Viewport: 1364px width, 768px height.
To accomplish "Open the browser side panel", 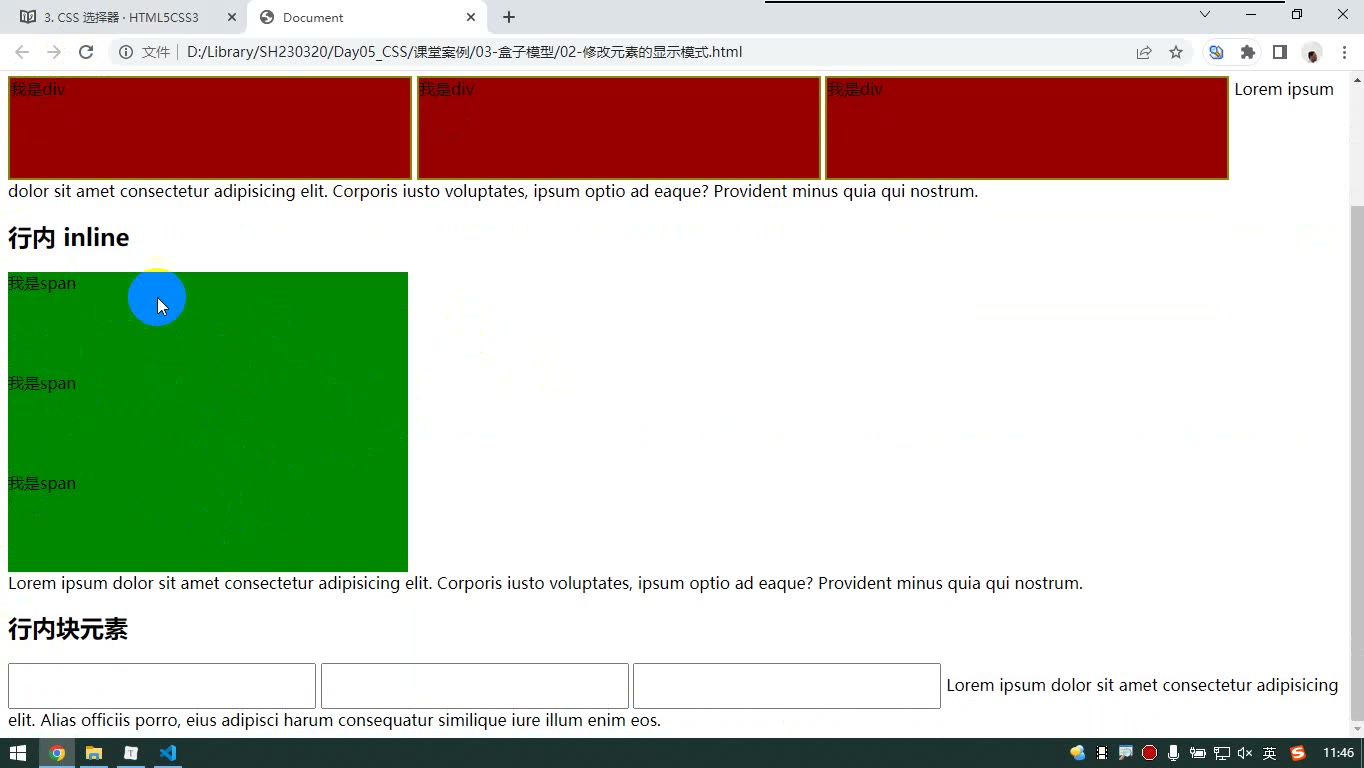I will [1280, 52].
